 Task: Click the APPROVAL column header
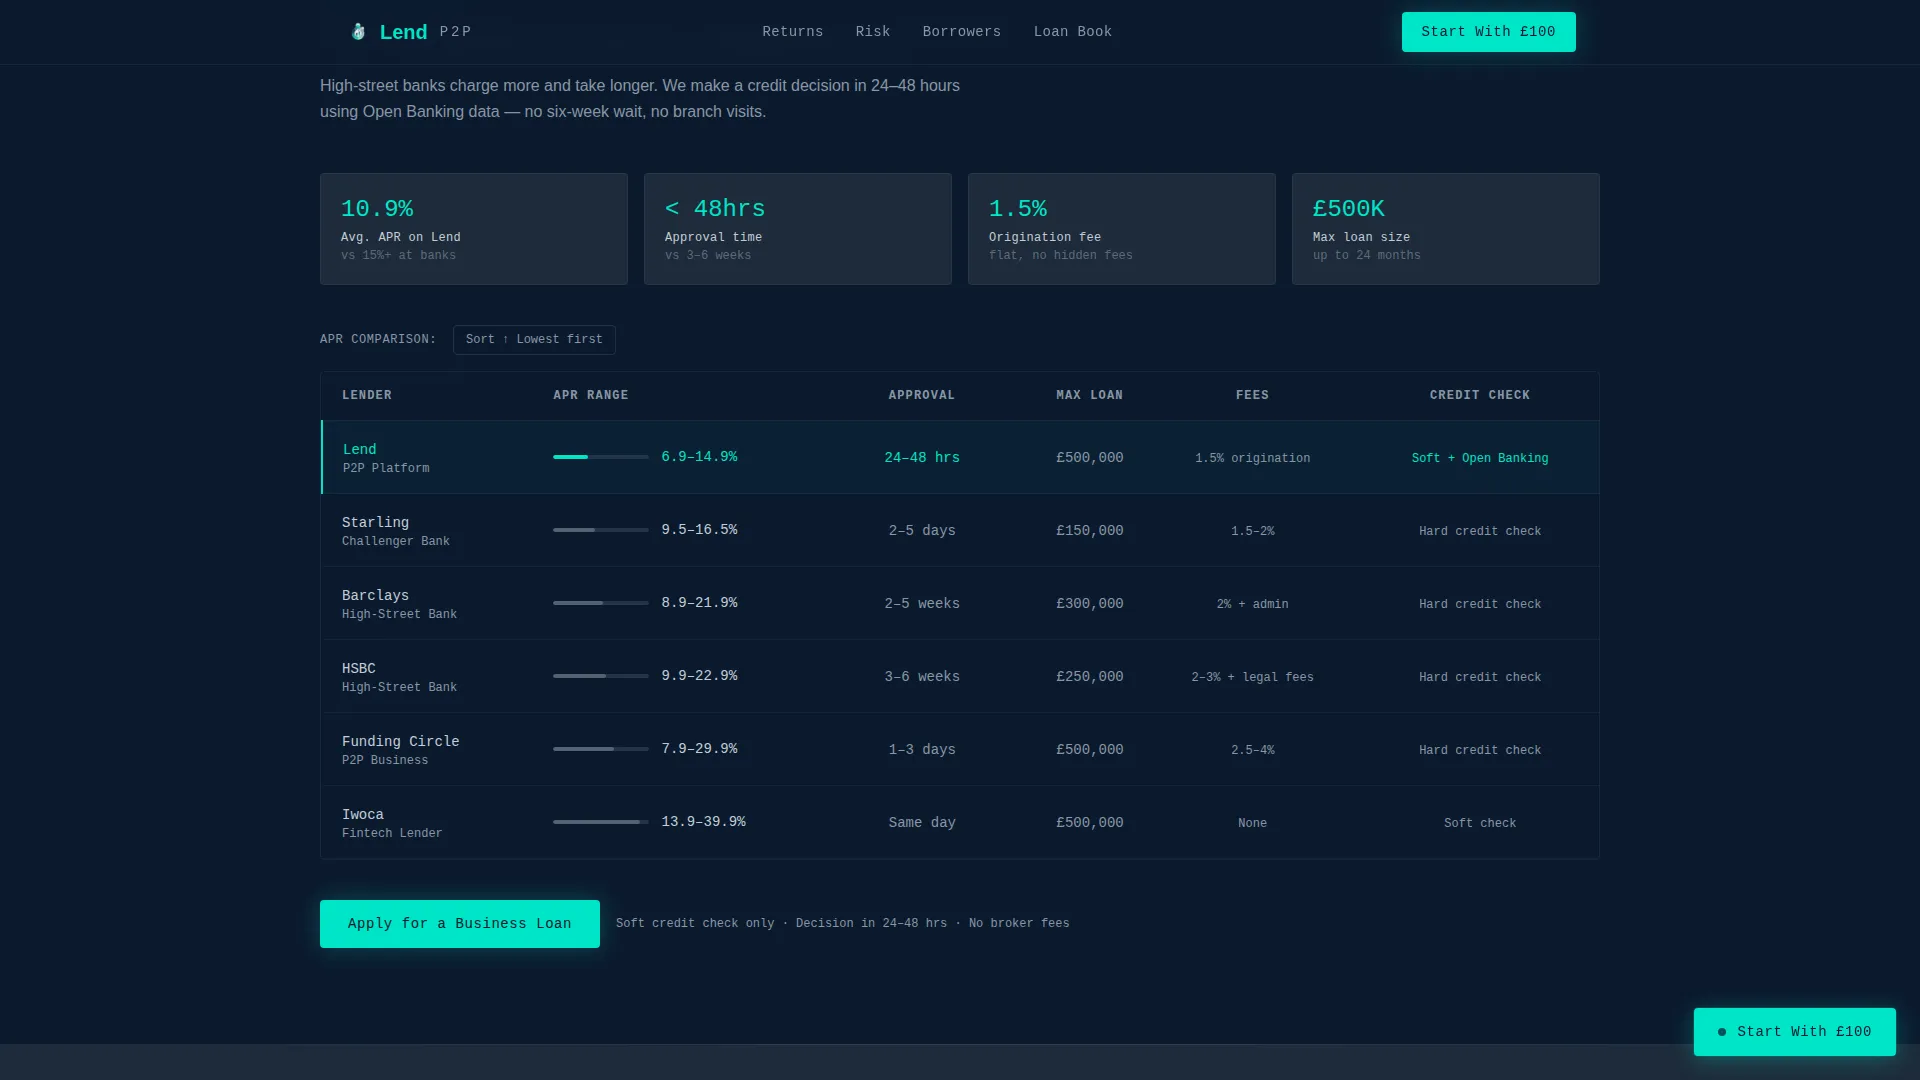pyautogui.click(x=922, y=396)
